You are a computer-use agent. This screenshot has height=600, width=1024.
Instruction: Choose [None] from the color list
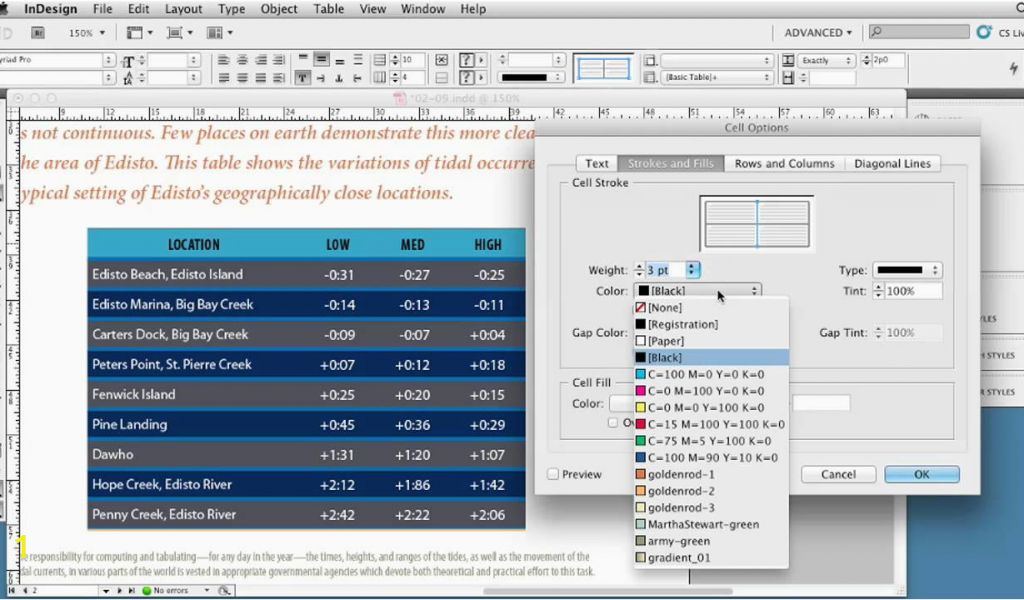click(x=711, y=308)
